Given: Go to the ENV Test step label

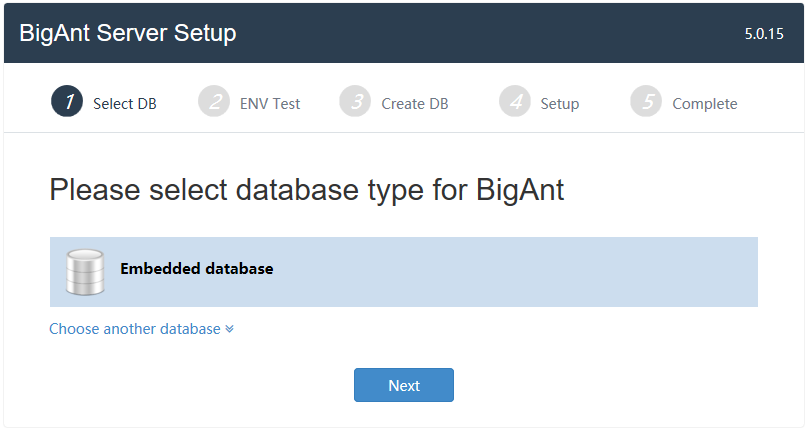Looking at the screenshot, I should [x=270, y=104].
